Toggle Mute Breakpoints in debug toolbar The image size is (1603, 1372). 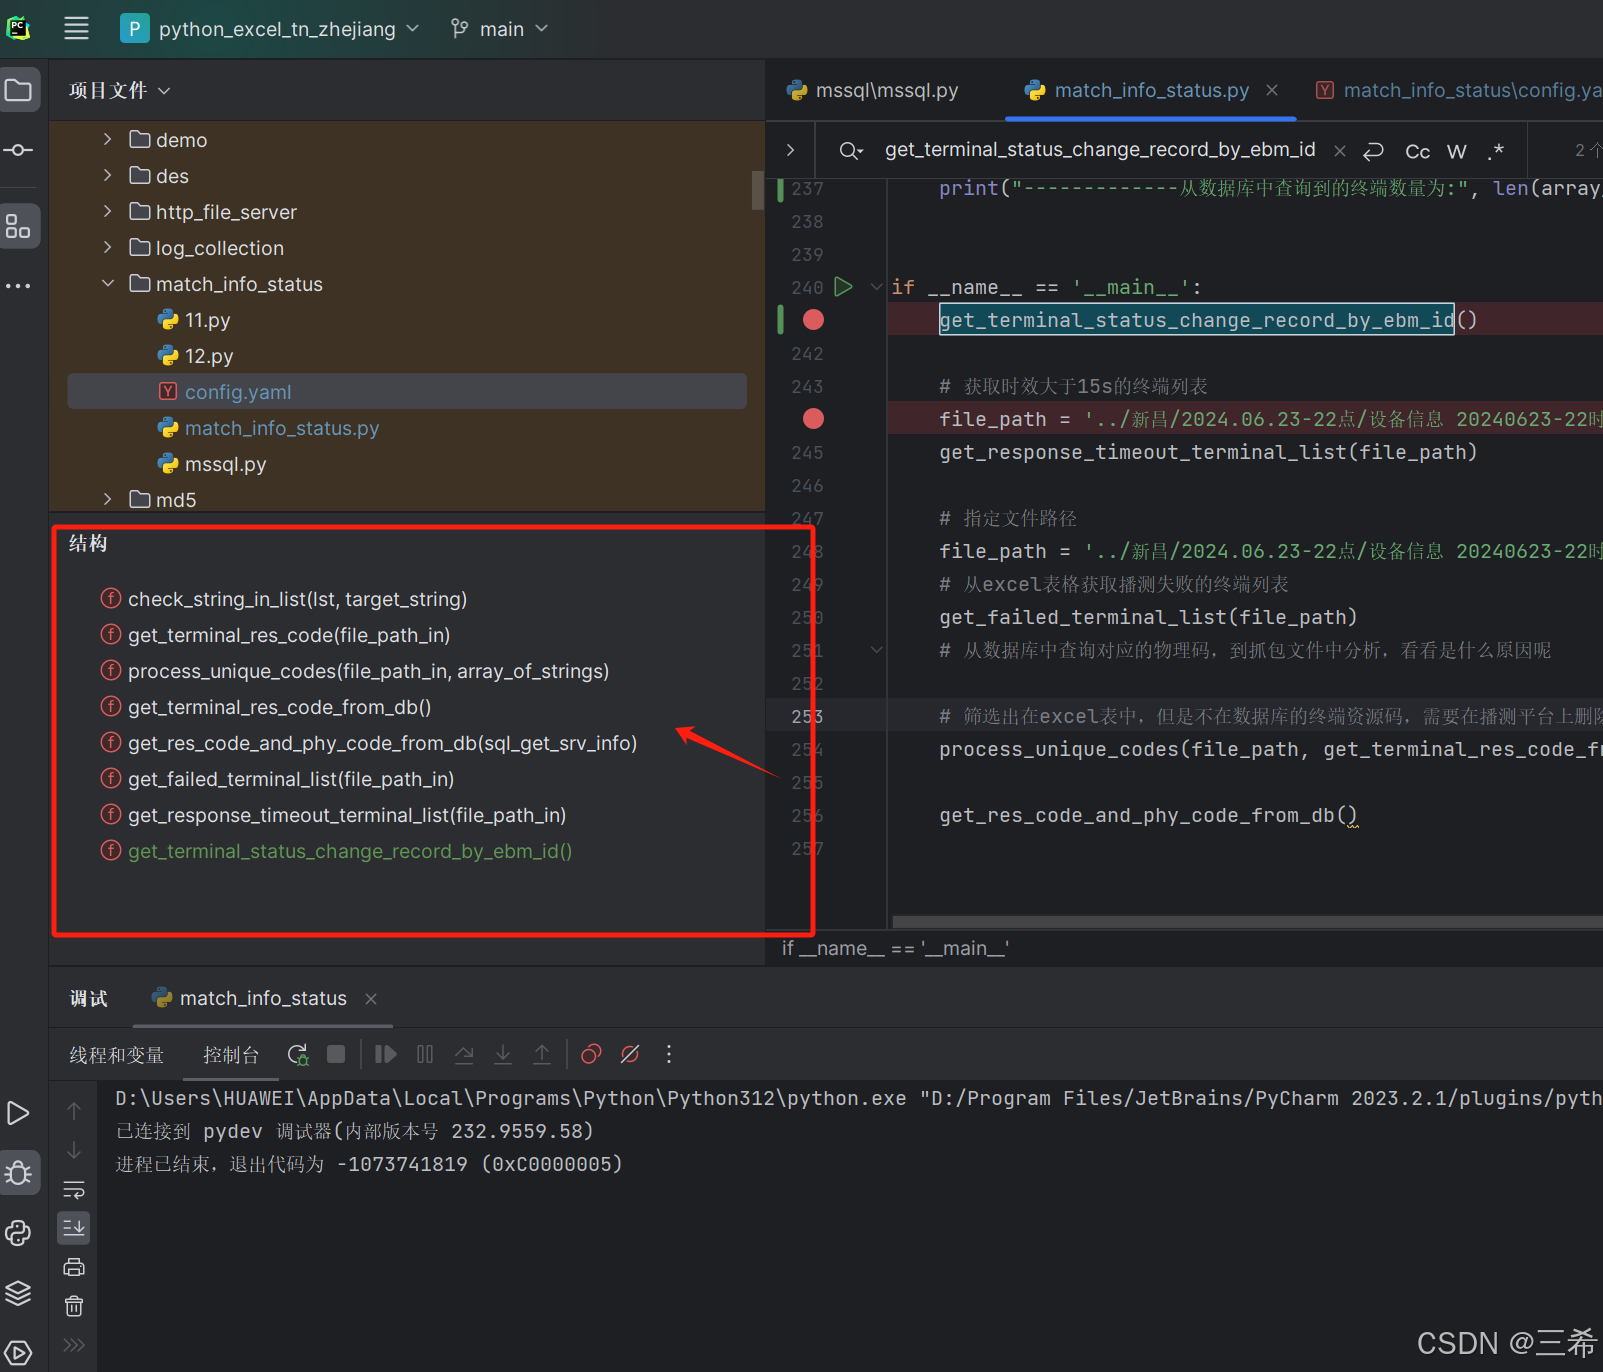click(x=629, y=1054)
